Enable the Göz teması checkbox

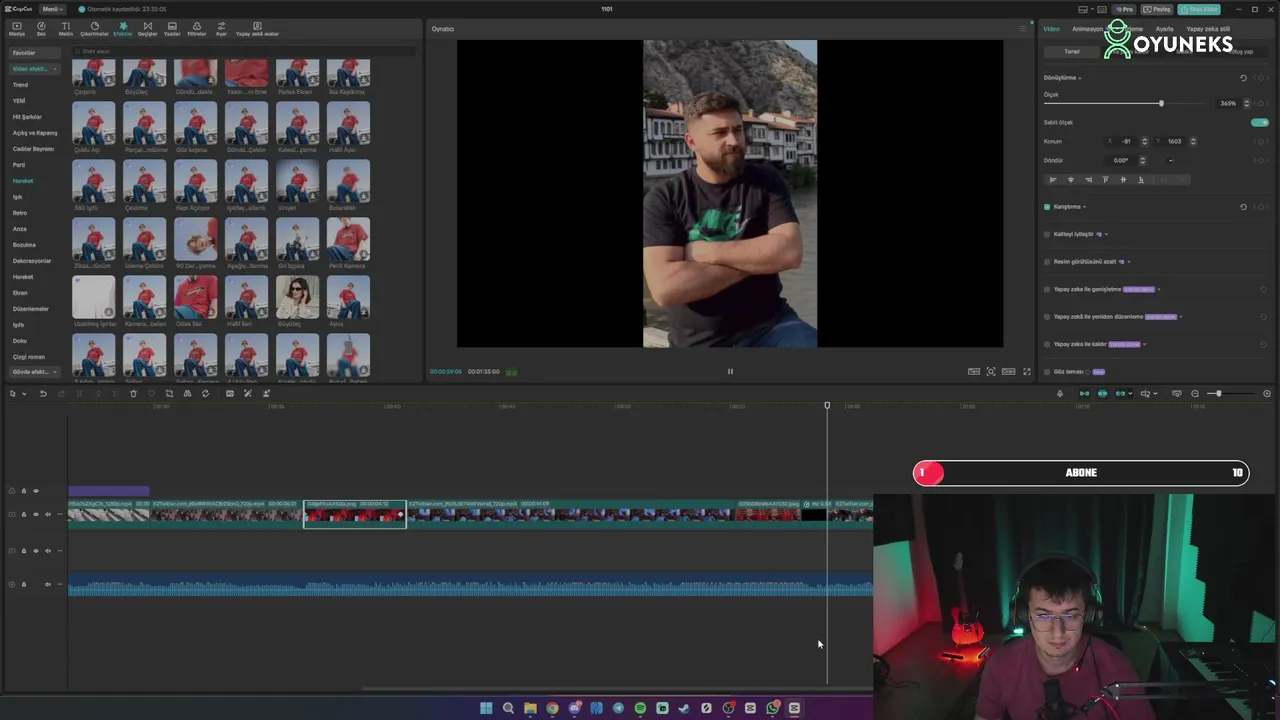pyautogui.click(x=1047, y=372)
